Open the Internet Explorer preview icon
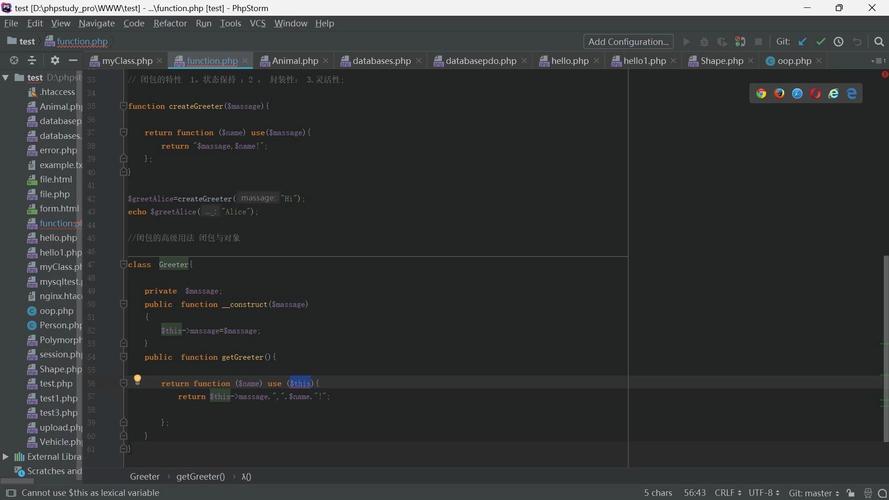 [x=833, y=94]
